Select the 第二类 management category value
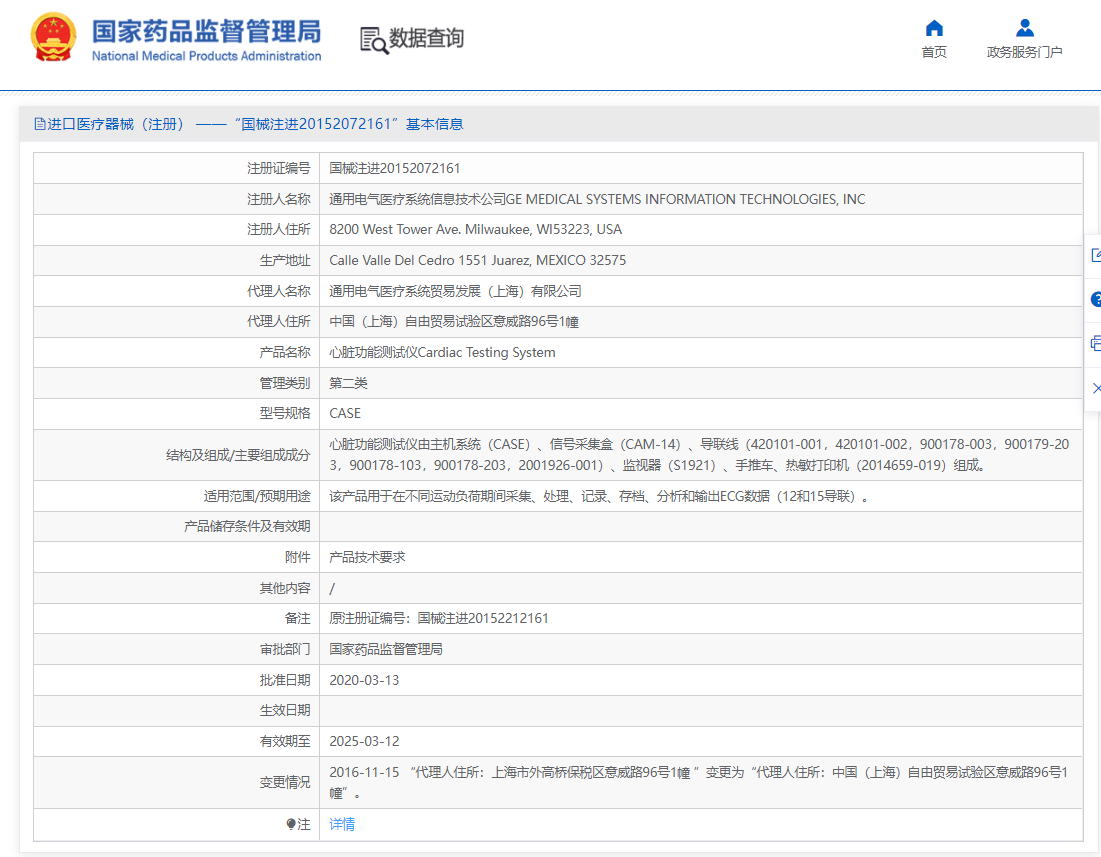This screenshot has width=1101, height=857. pos(348,383)
